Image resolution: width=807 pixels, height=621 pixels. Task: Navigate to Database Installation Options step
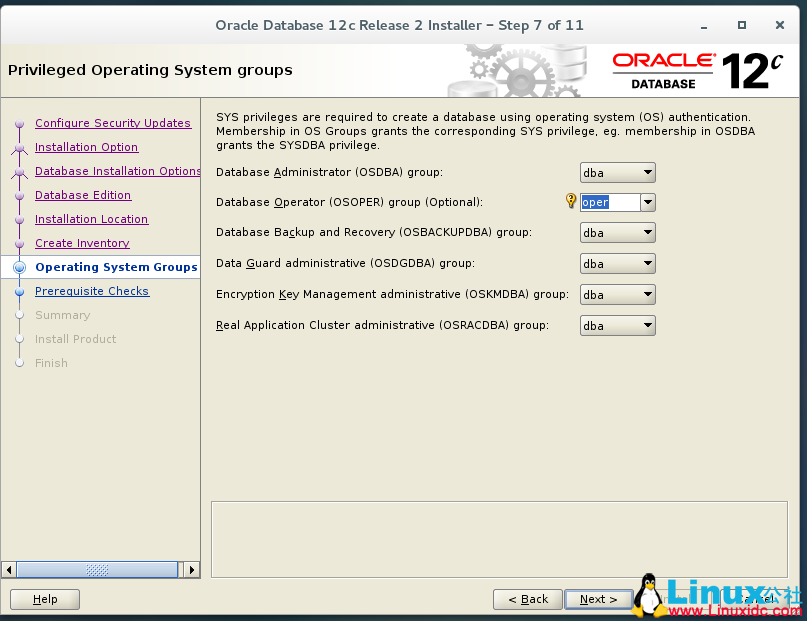[x=117, y=171]
